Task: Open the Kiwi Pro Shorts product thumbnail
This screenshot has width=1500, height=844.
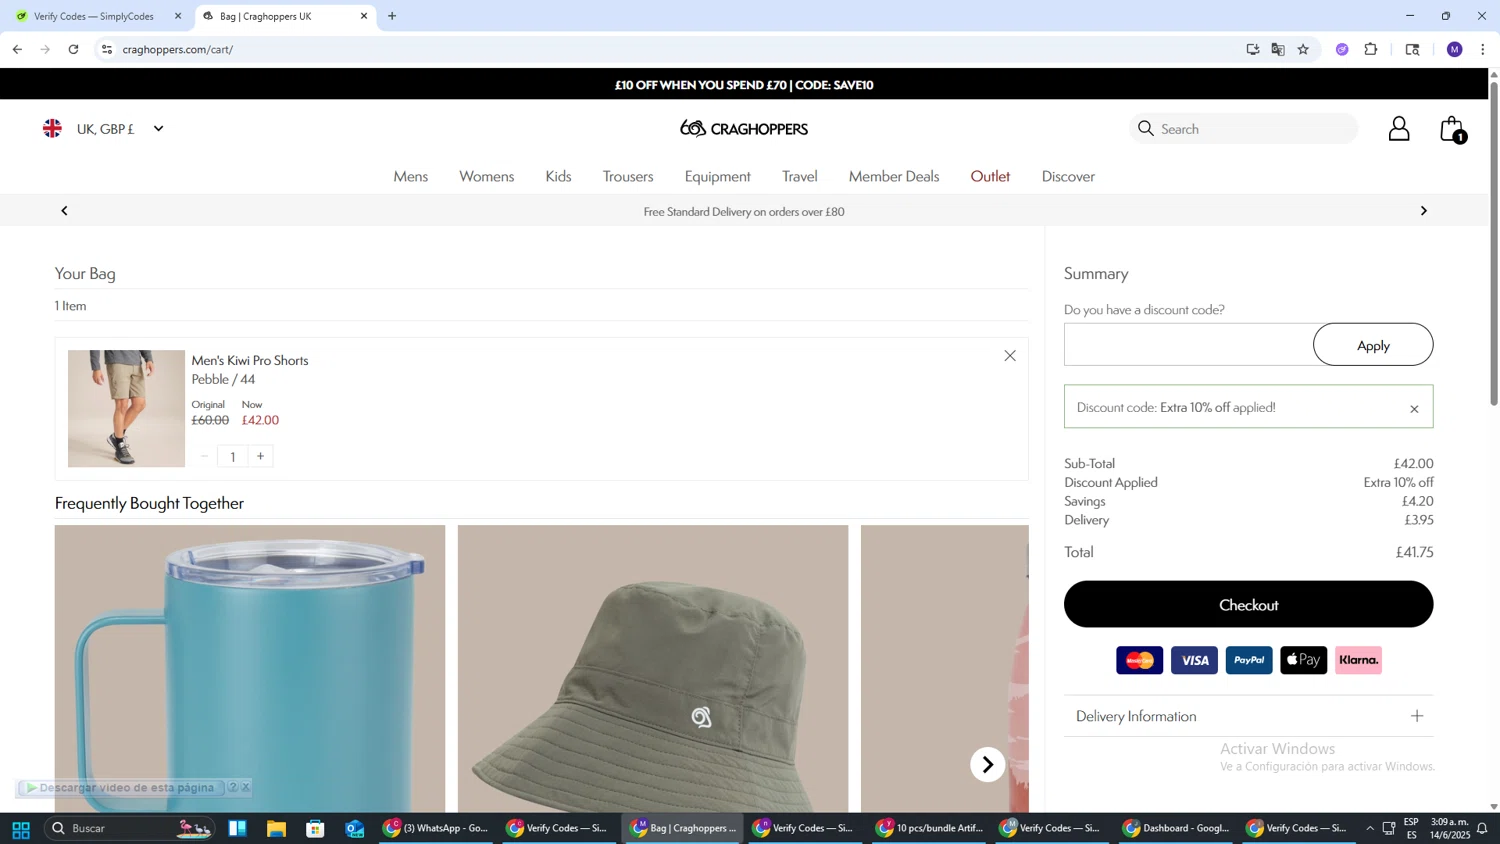Action: click(x=126, y=409)
